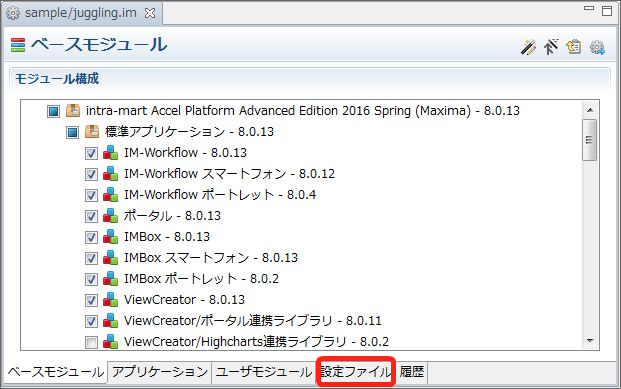Click the module icon beside ViewCreator/ポータル連携ライブラリ
This screenshot has height=389, width=621.
point(110,320)
